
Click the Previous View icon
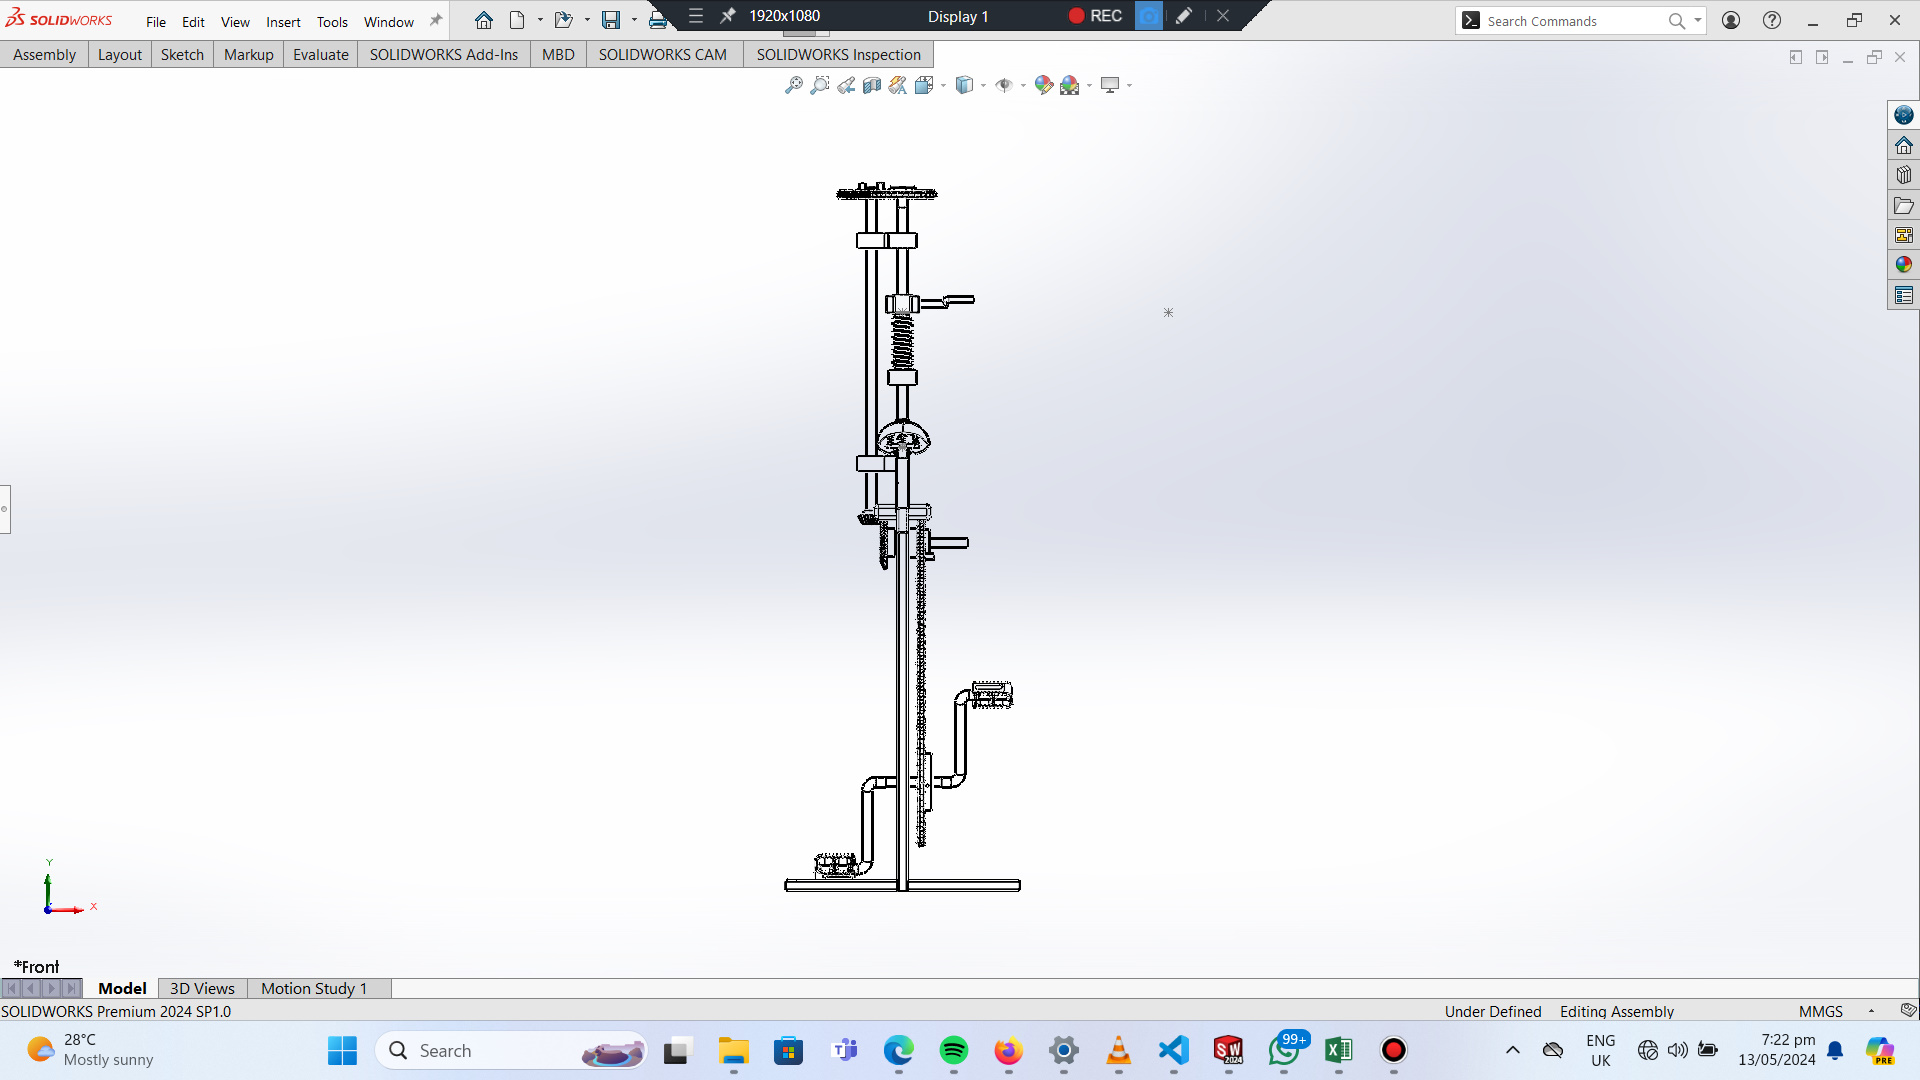click(x=846, y=85)
